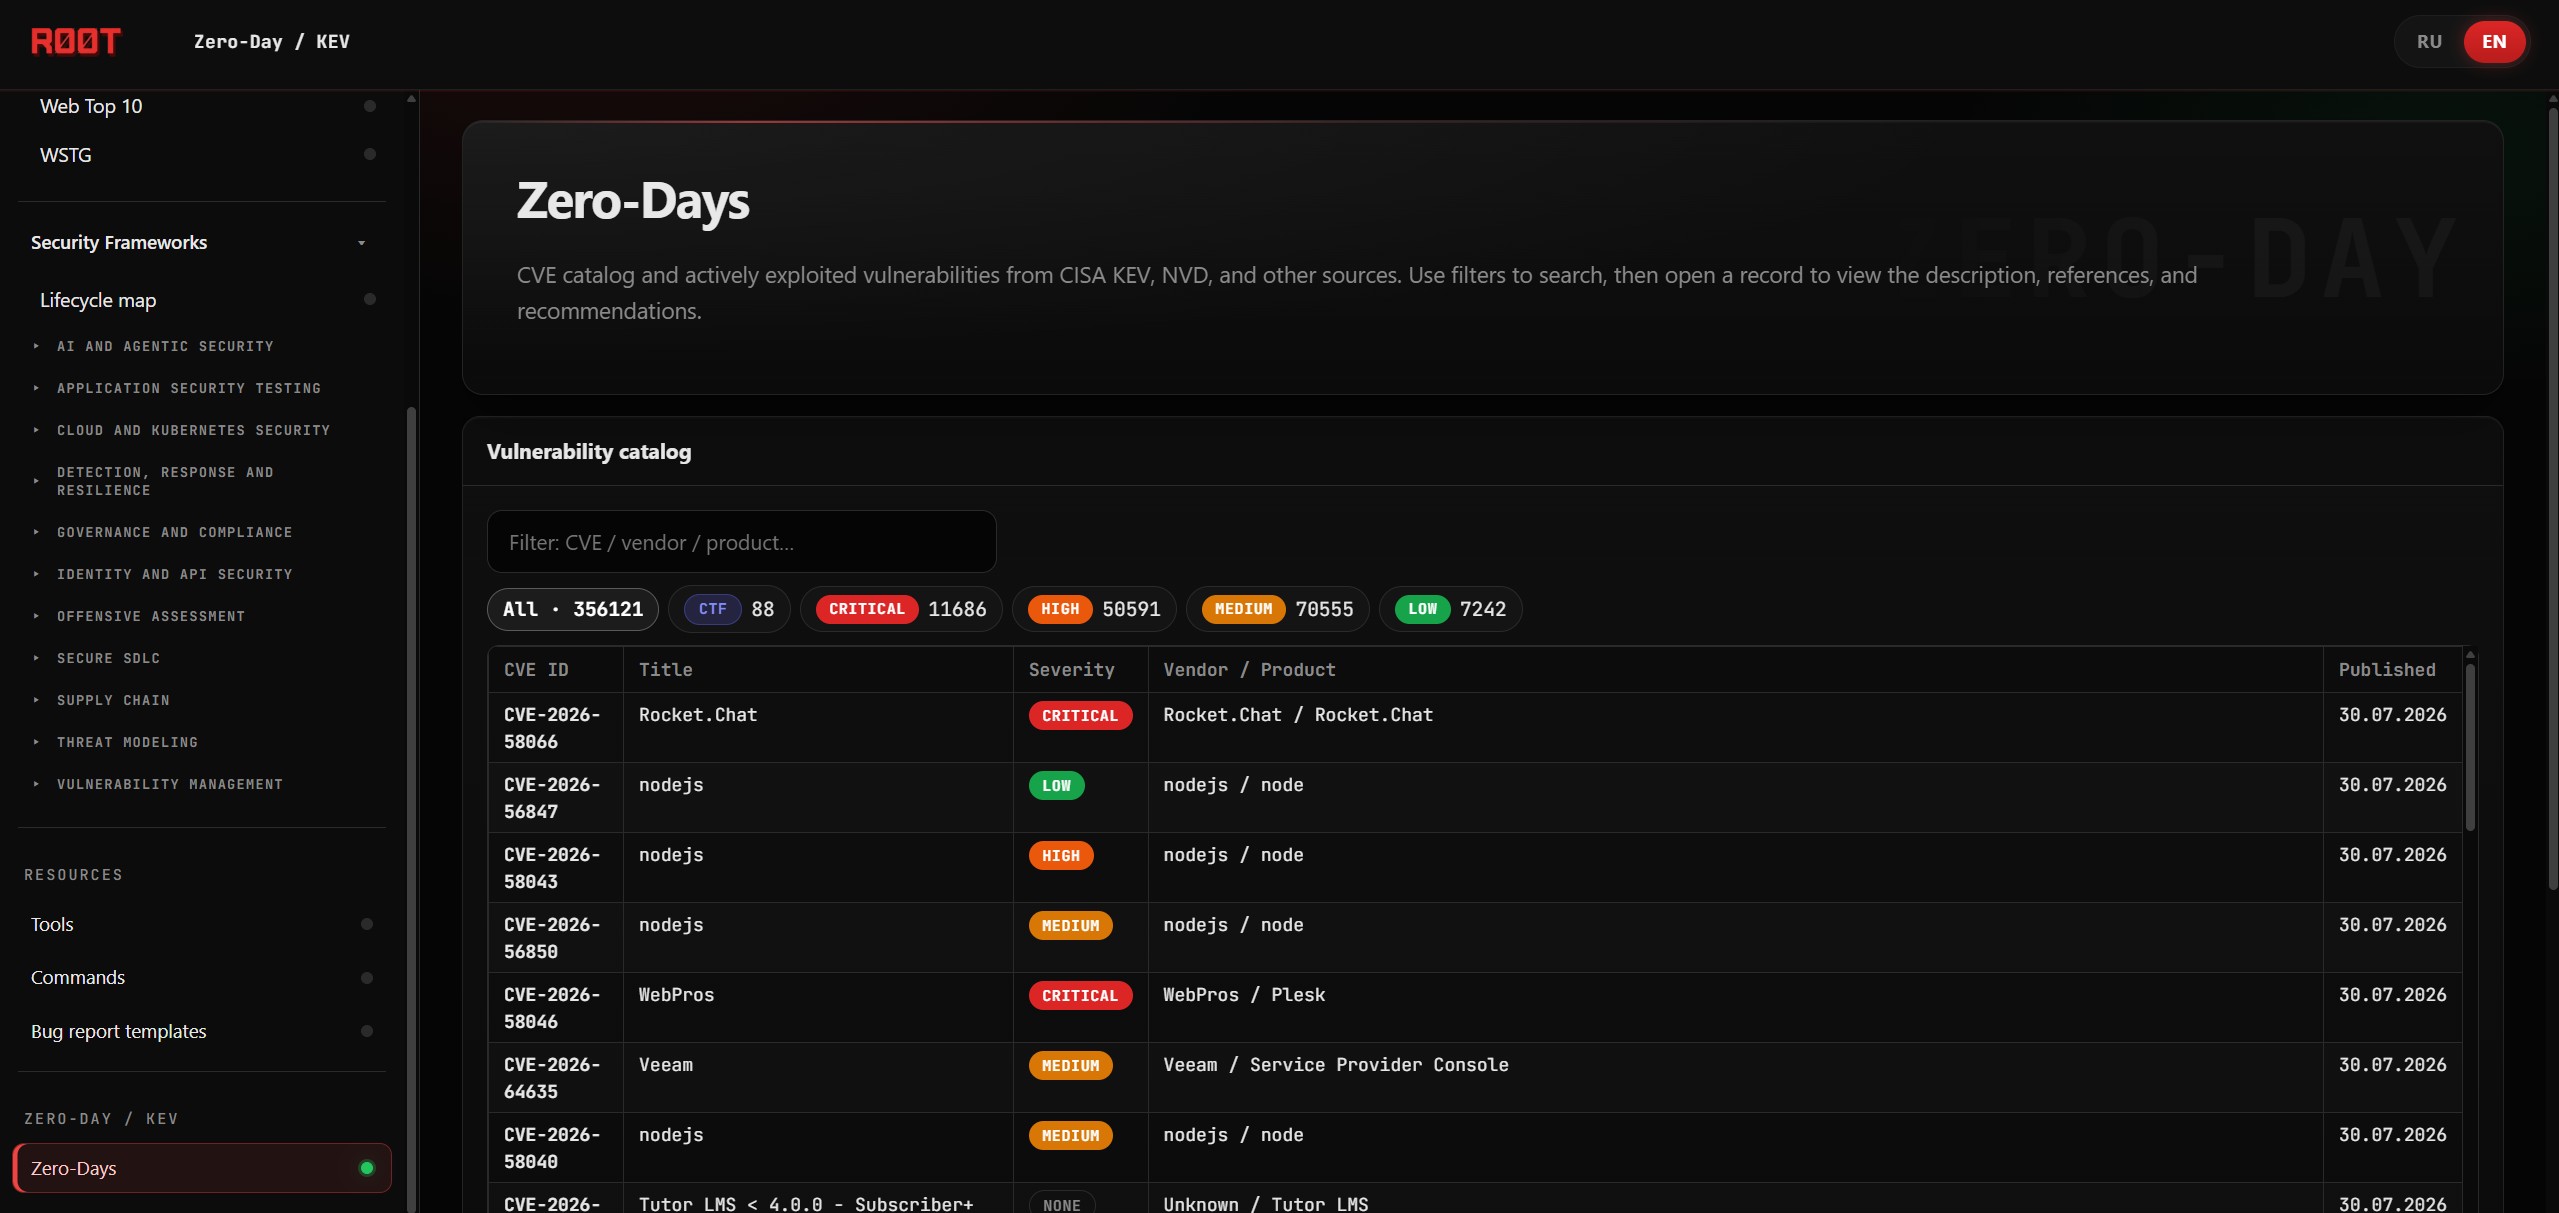
Task: Expand Detection, Response and Resilience
Action: pyautogui.click(x=165, y=481)
